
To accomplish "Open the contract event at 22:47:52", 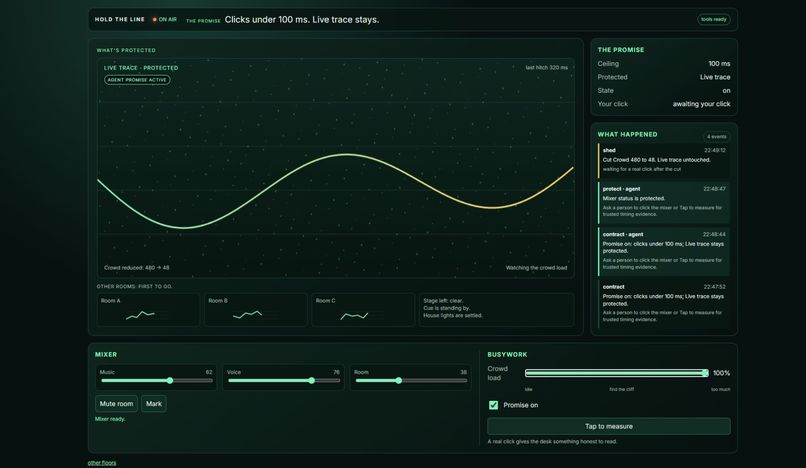I will (x=664, y=303).
